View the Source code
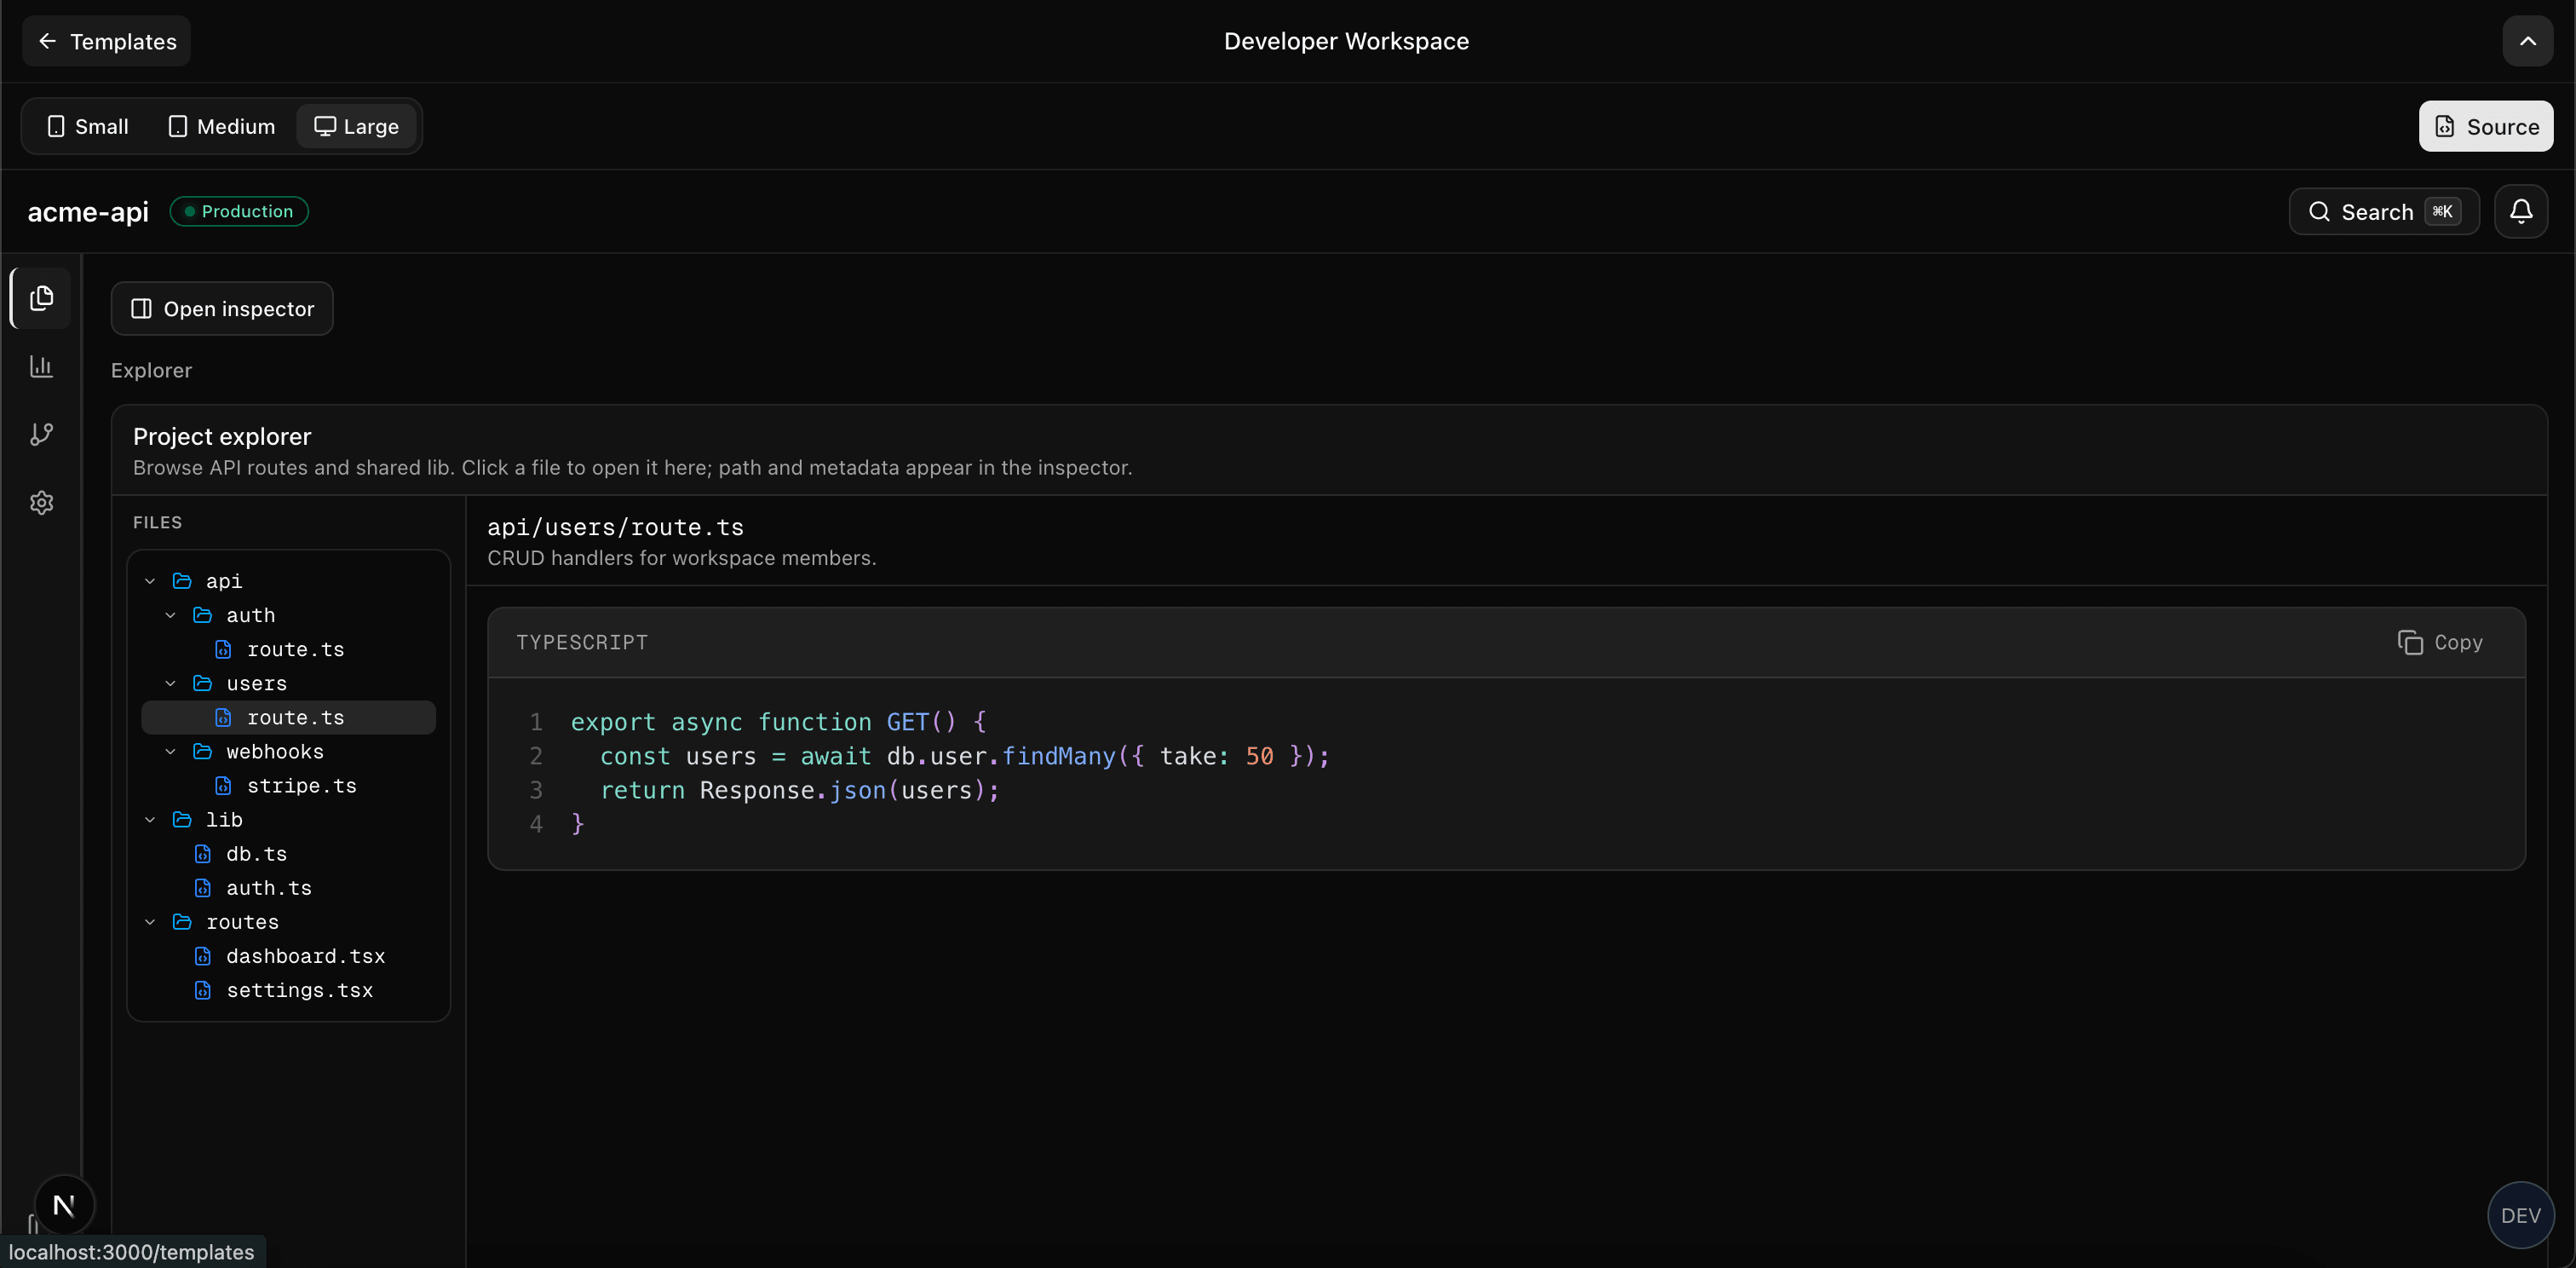Viewport: 2576px width, 1268px height. [x=2485, y=126]
